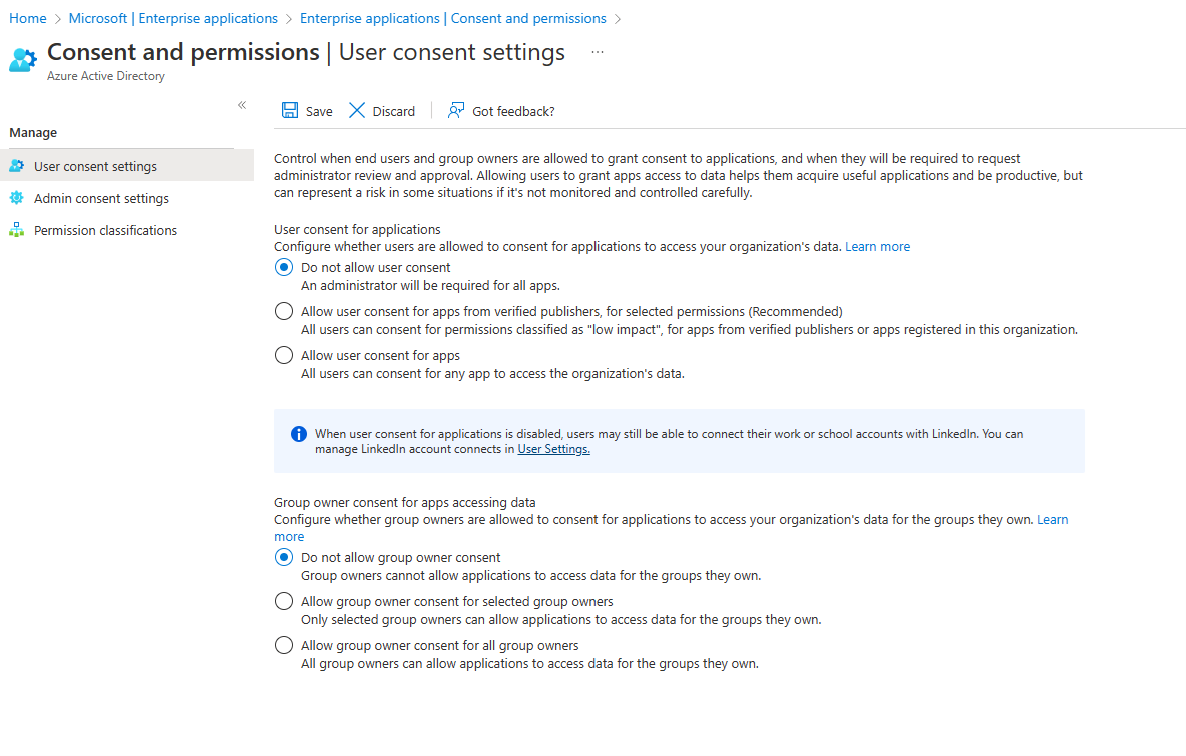Select the User consent settings sidebar icon
Image resolution: width=1186 pixels, height=756 pixels.
click(14, 165)
